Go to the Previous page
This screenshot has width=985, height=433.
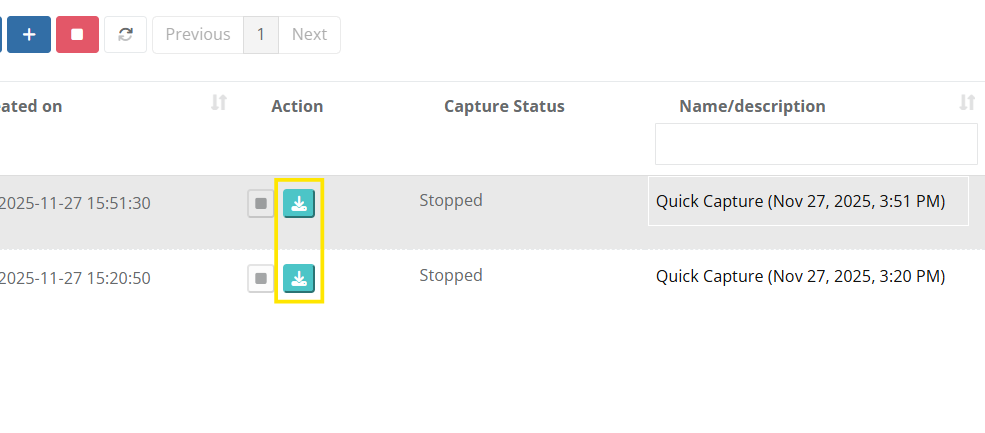[198, 34]
